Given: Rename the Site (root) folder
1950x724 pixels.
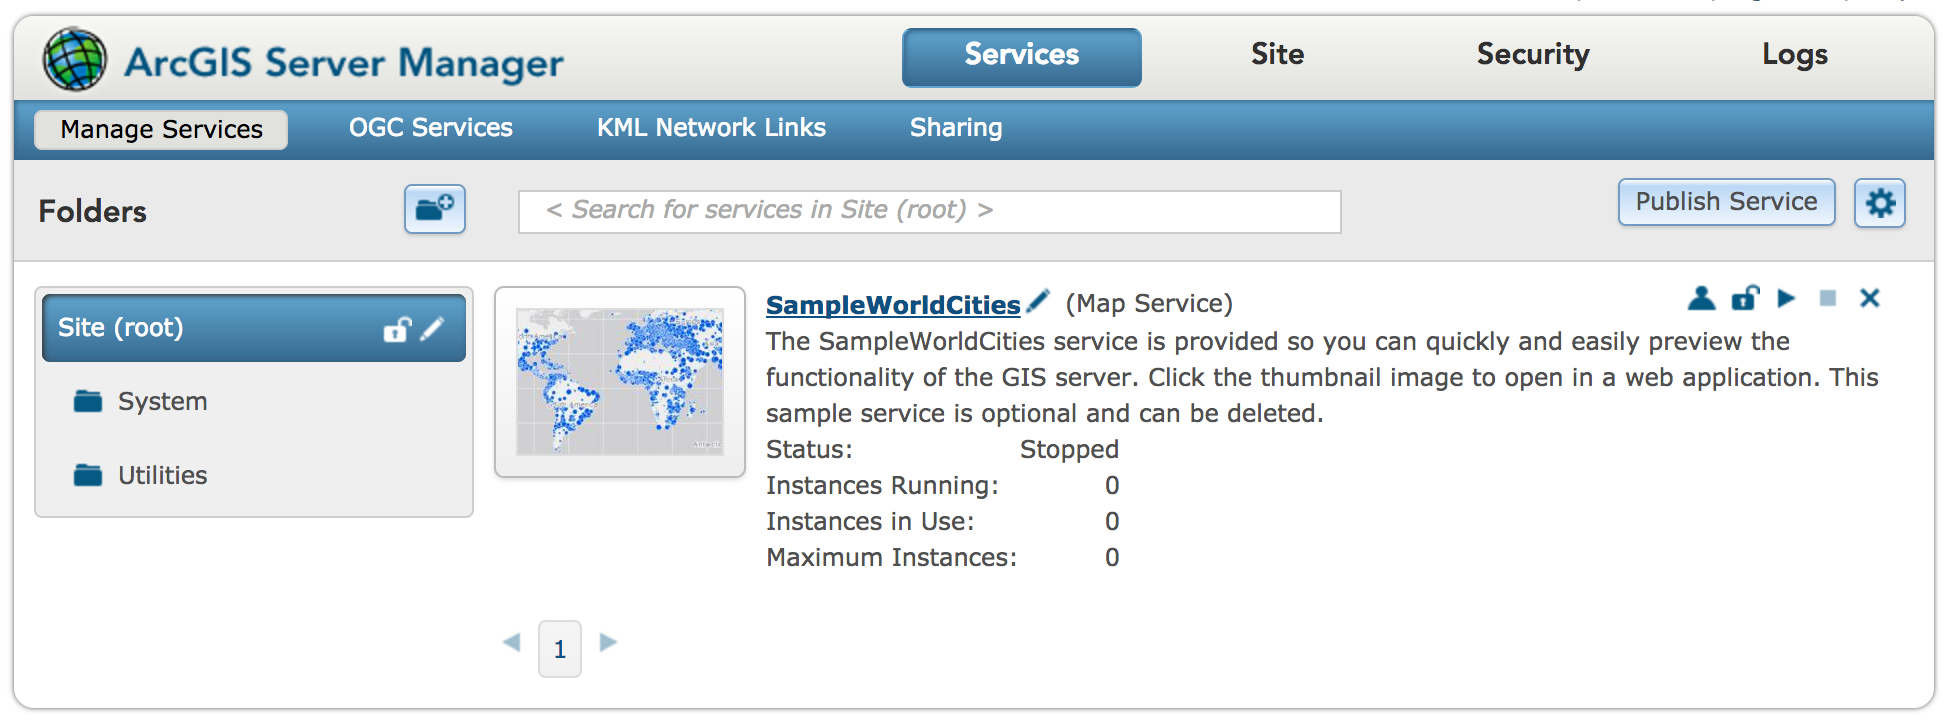Looking at the screenshot, I should click(x=431, y=328).
